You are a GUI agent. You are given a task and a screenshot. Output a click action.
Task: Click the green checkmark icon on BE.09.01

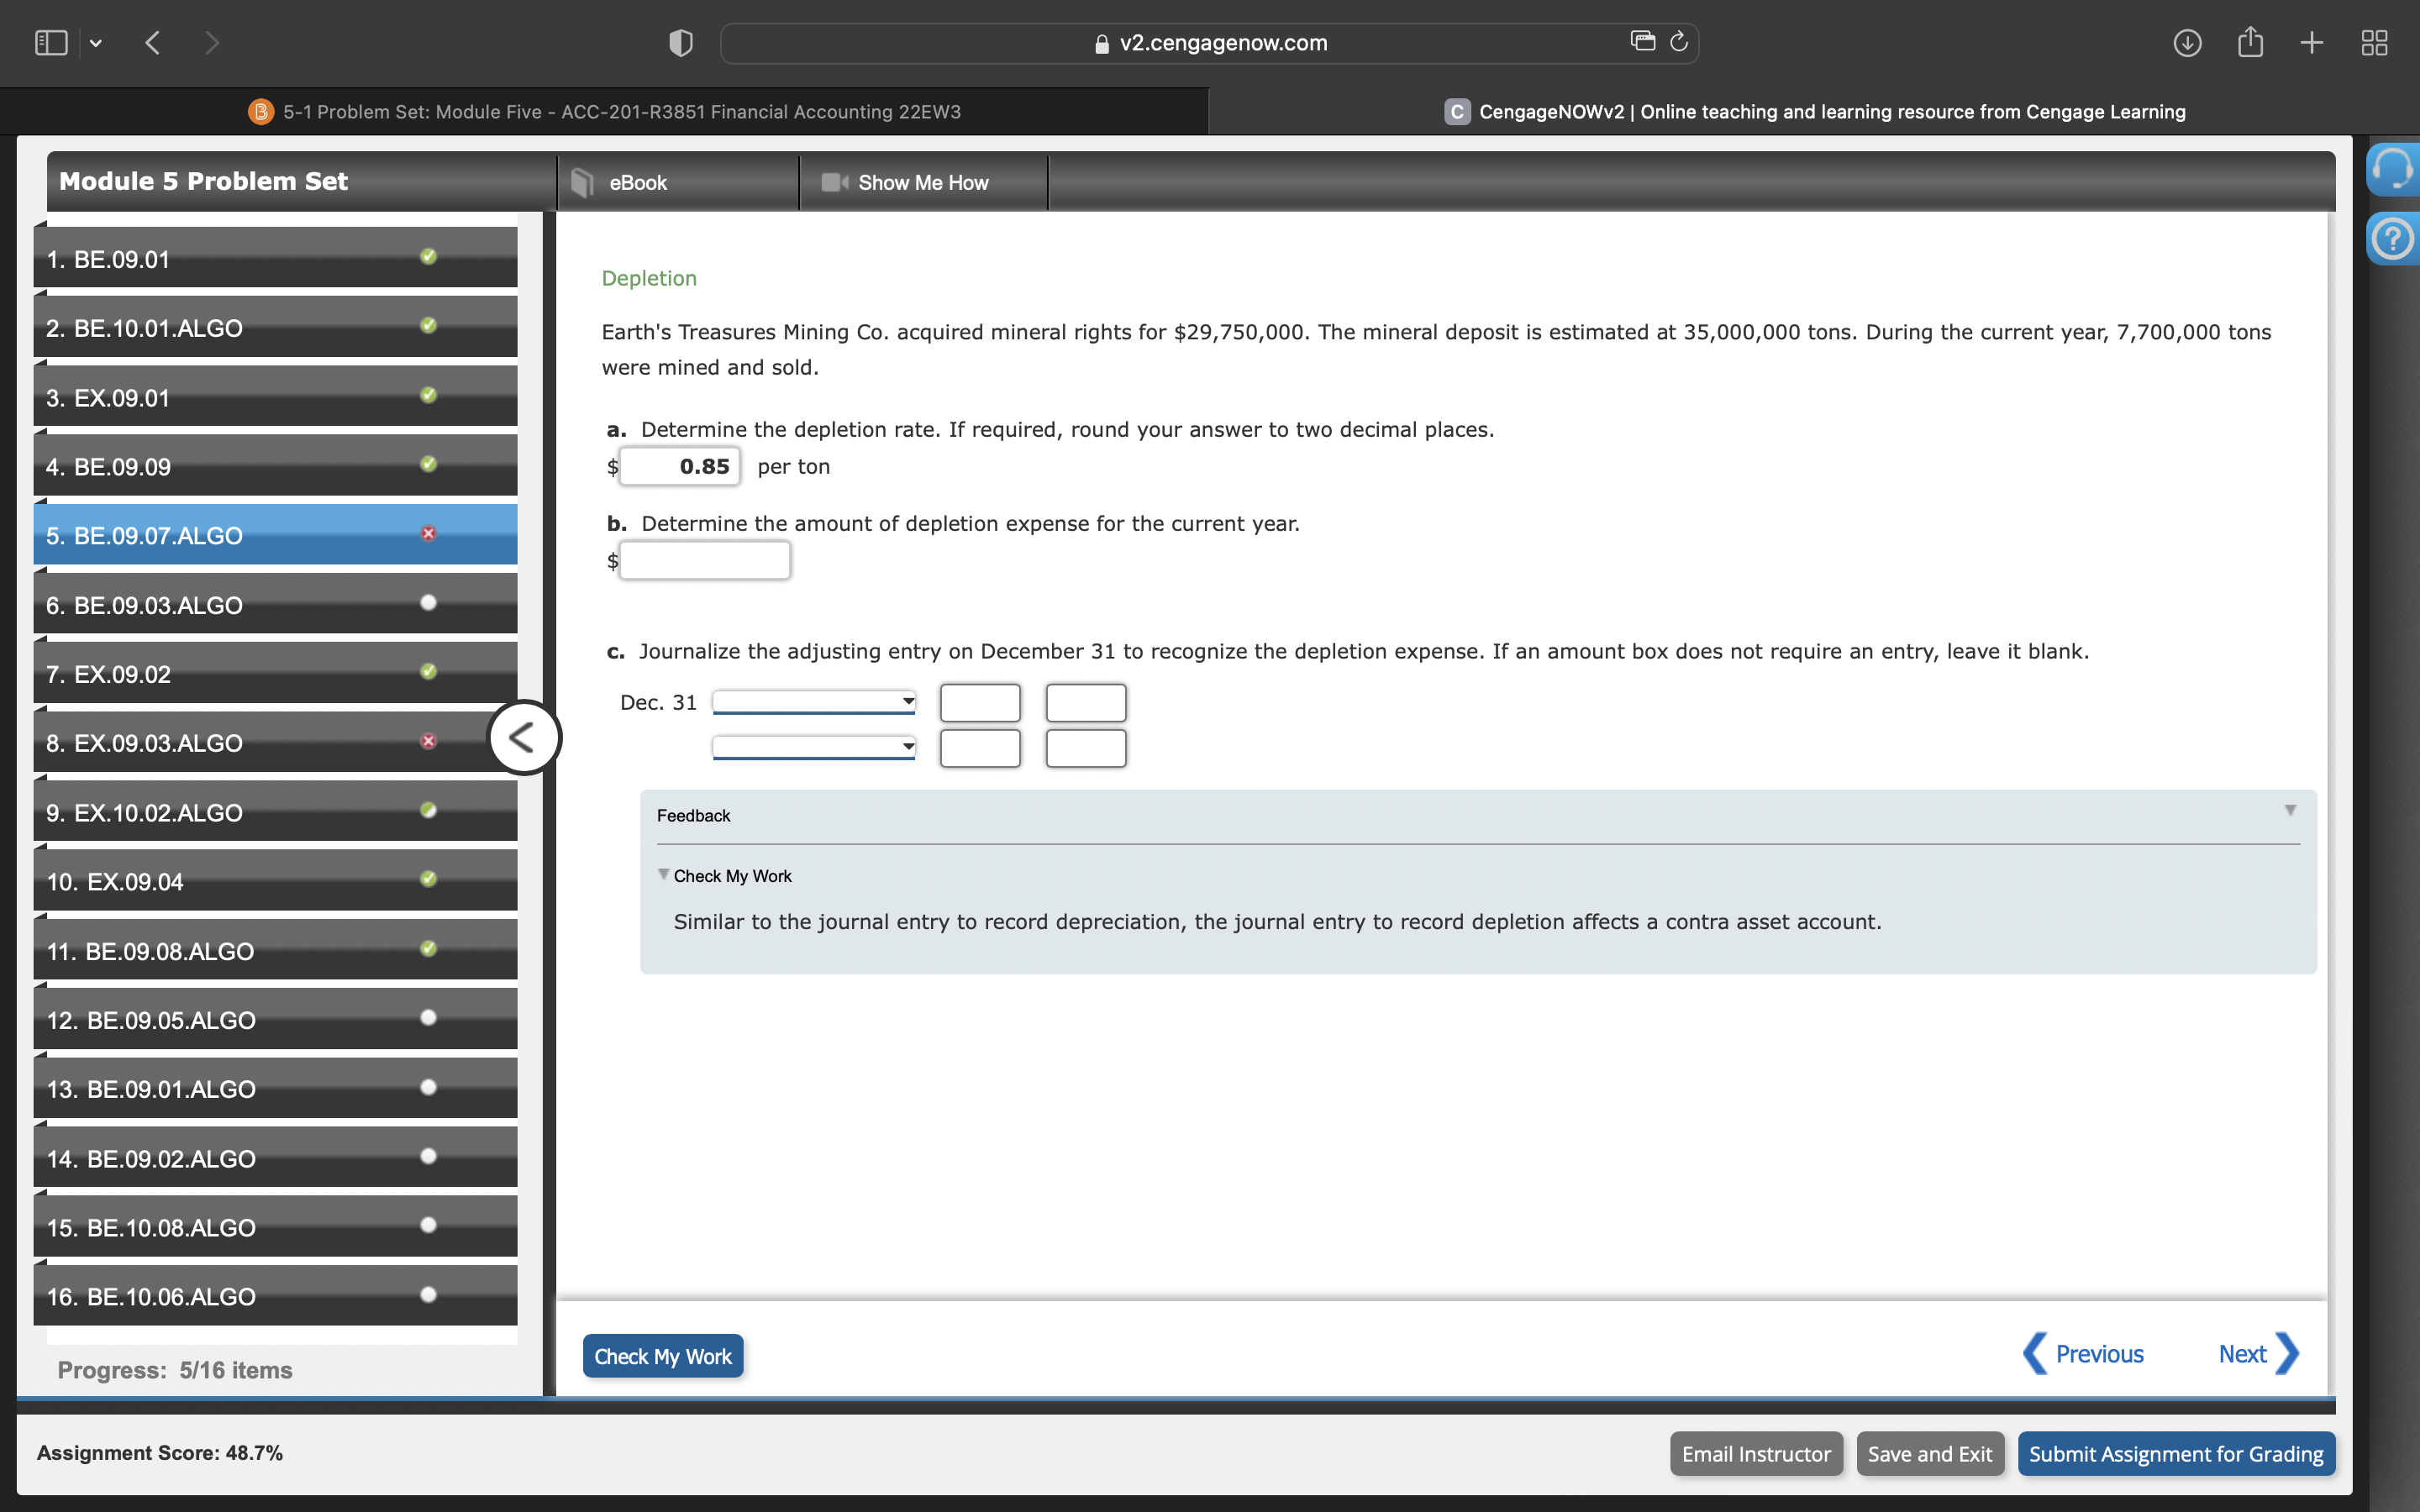click(x=428, y=256)
